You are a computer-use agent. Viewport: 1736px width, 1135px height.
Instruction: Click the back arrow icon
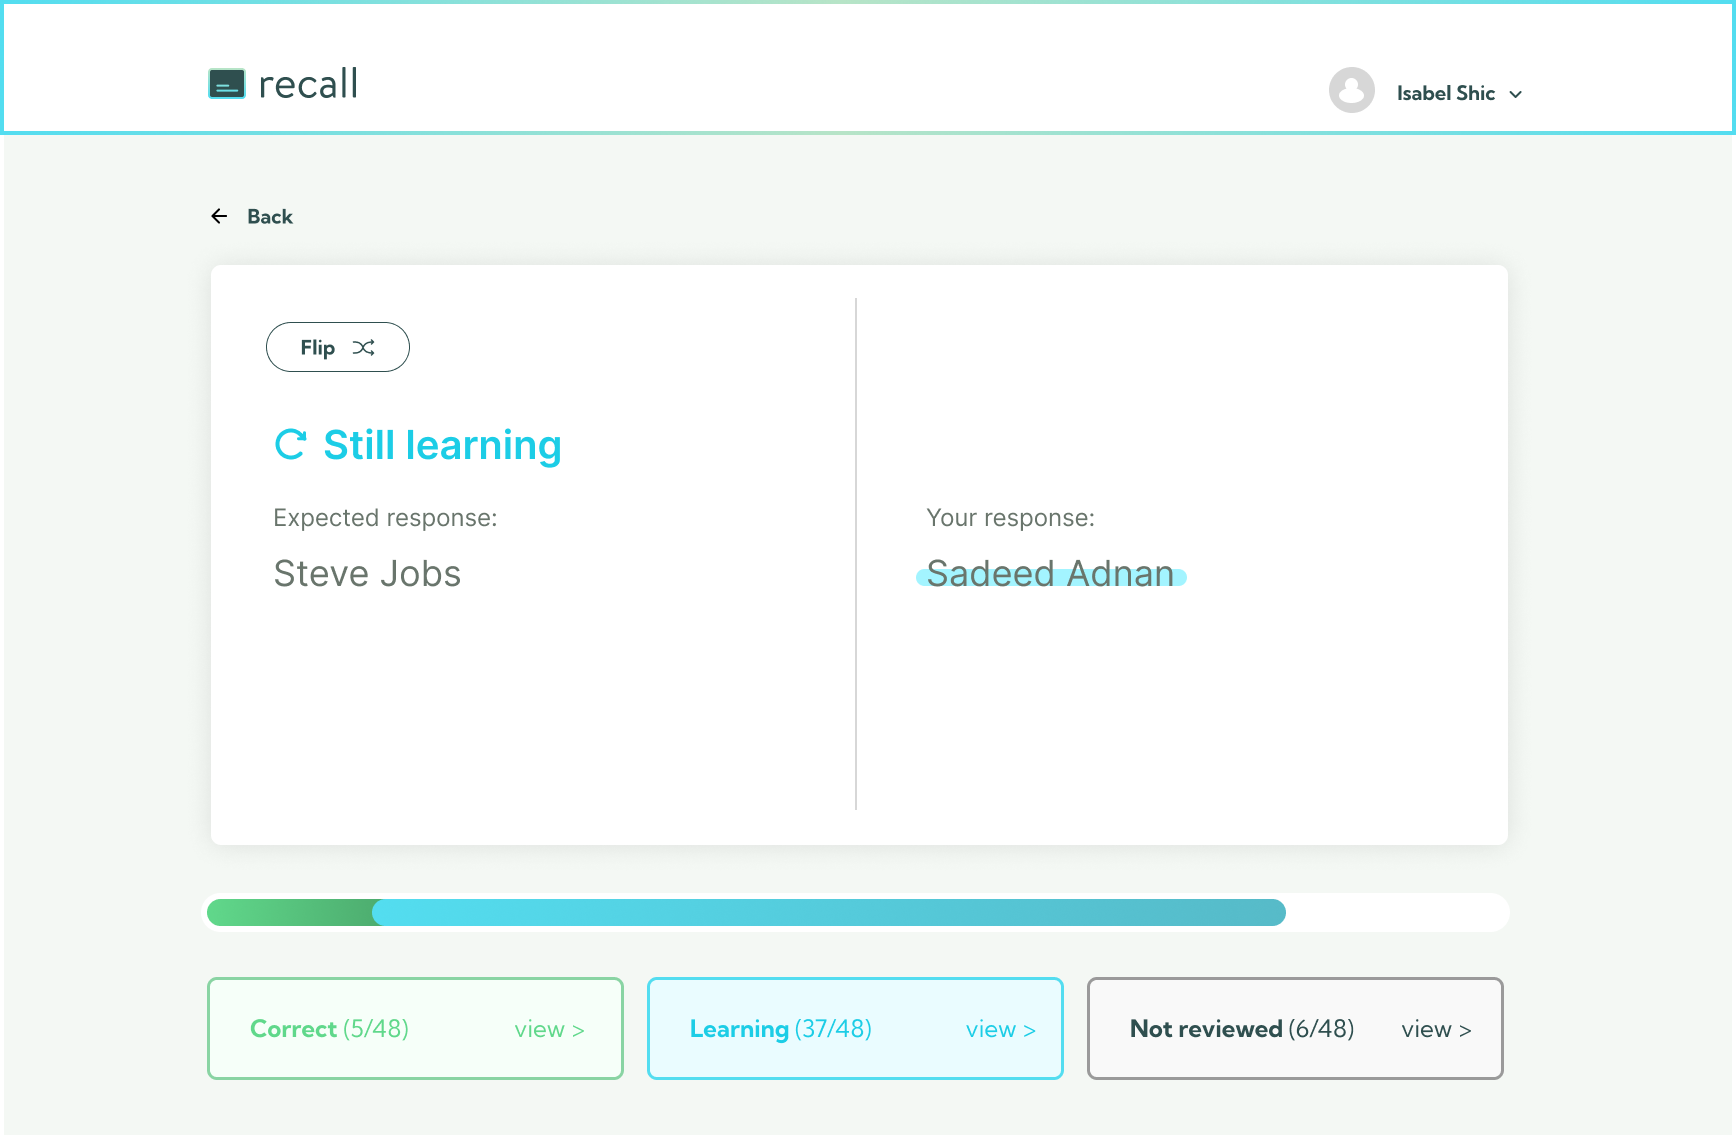(x=219, y=216)
